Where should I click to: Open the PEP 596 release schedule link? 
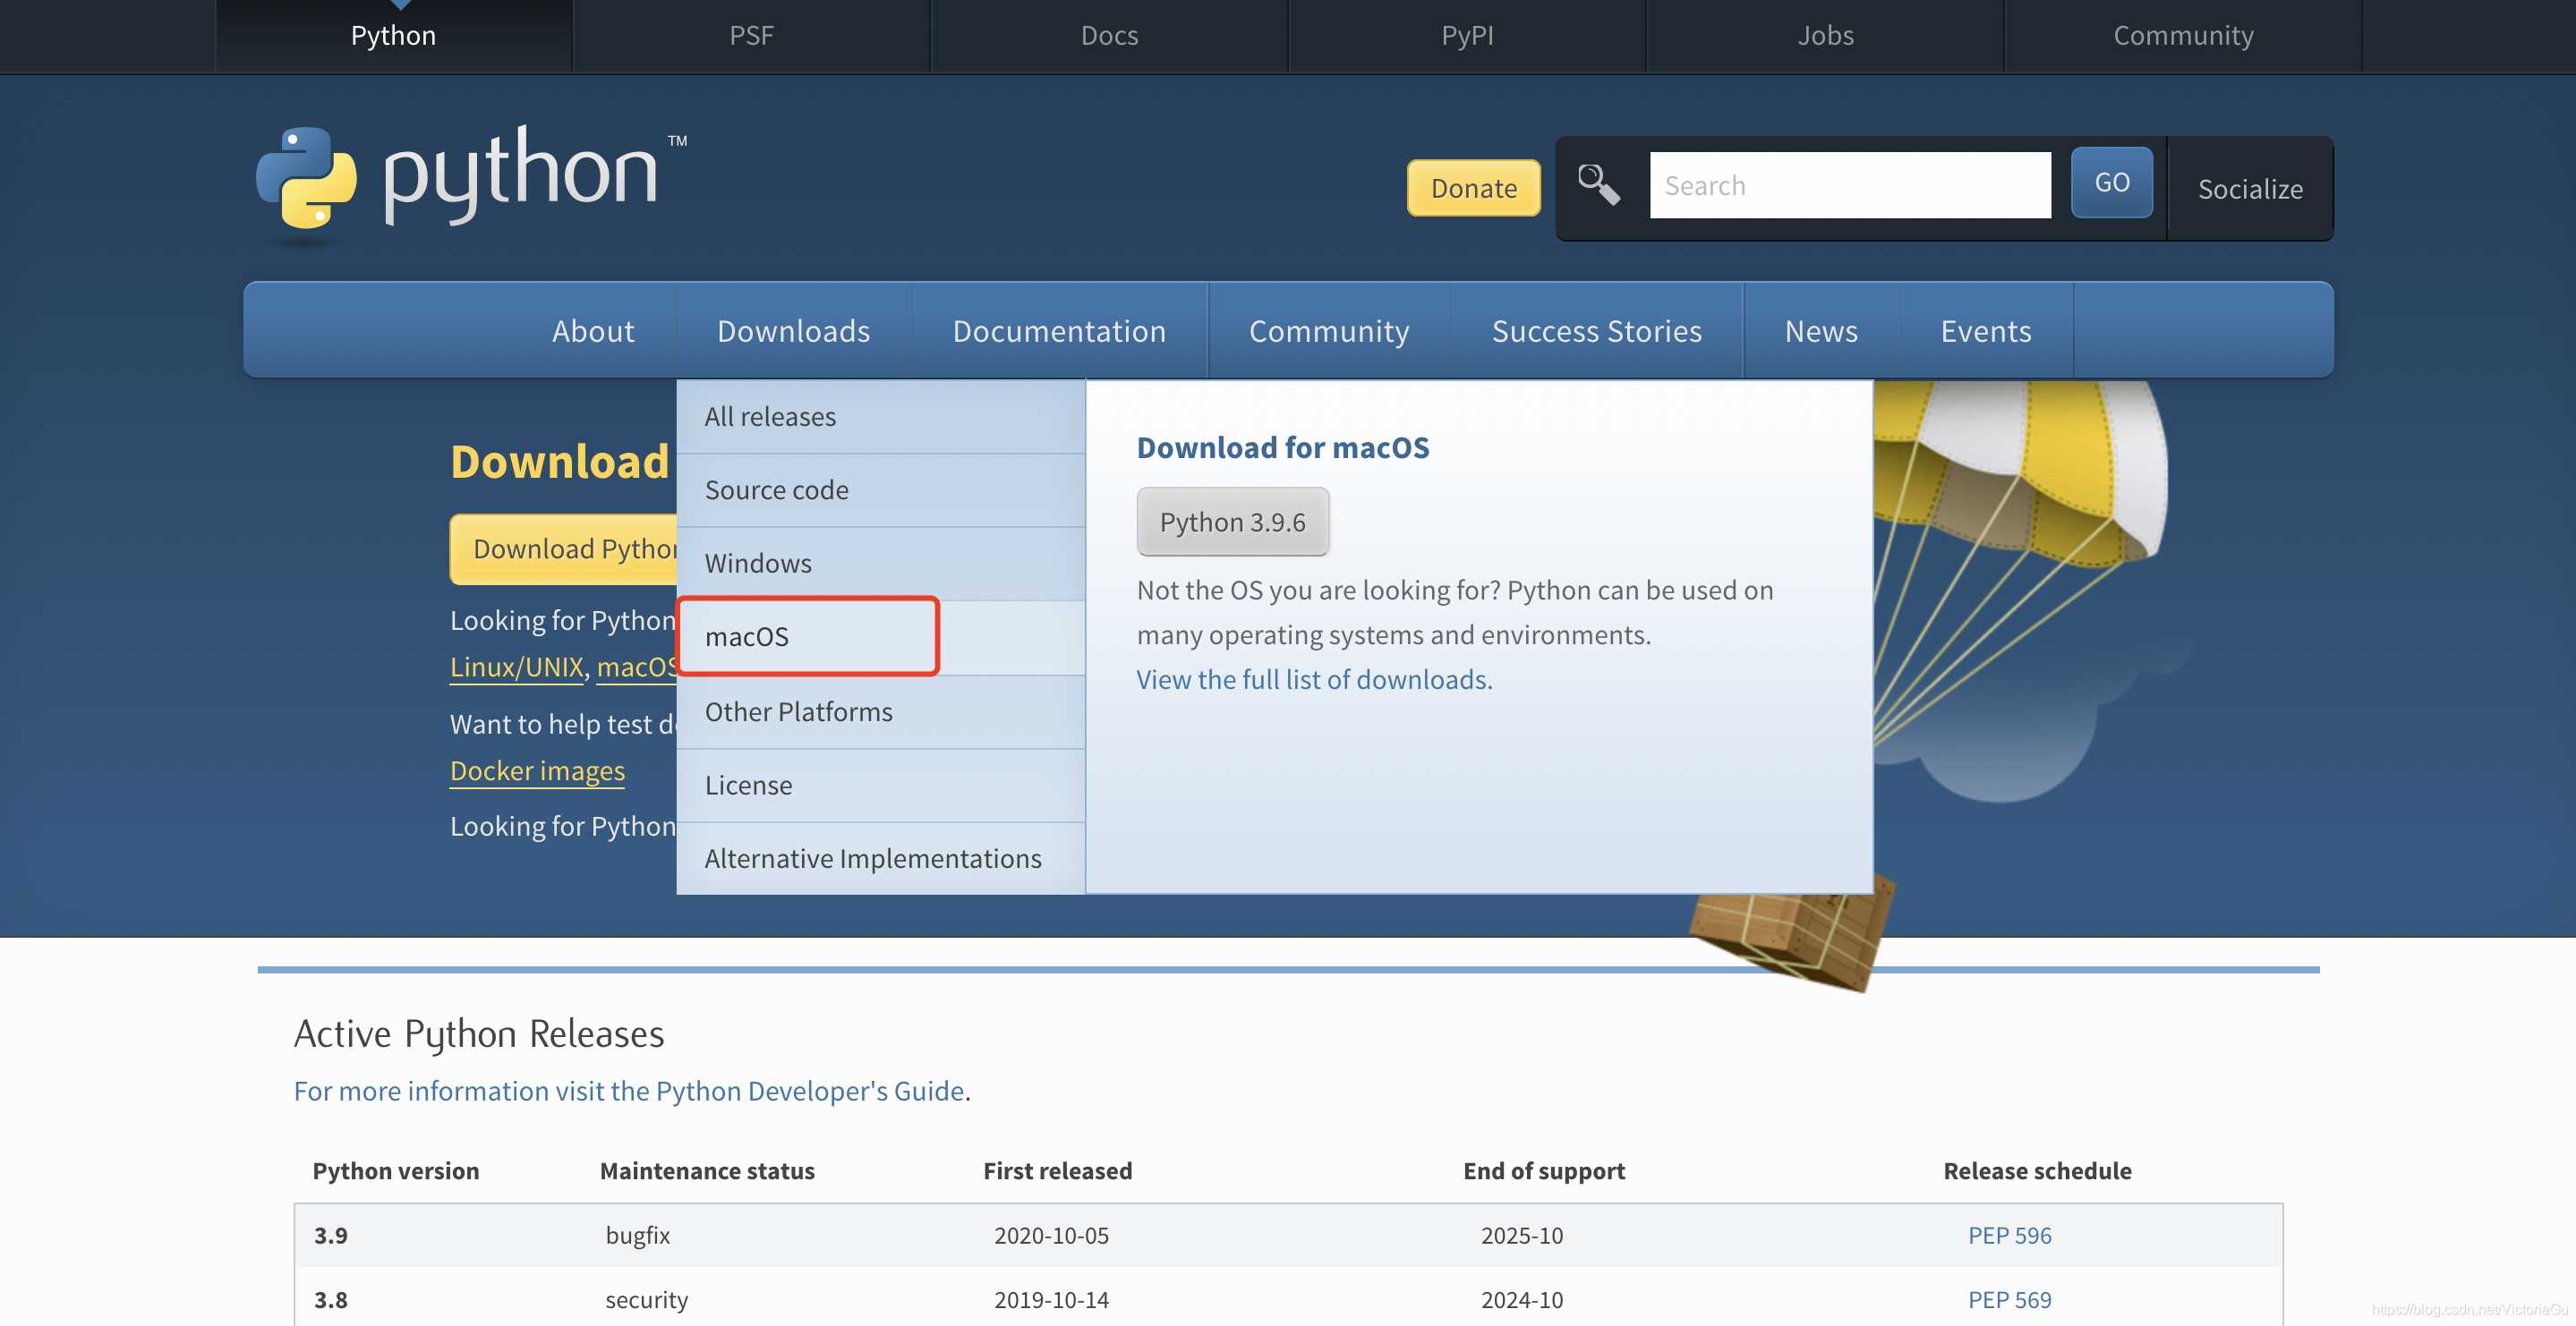click(x=2009, y=1236)
